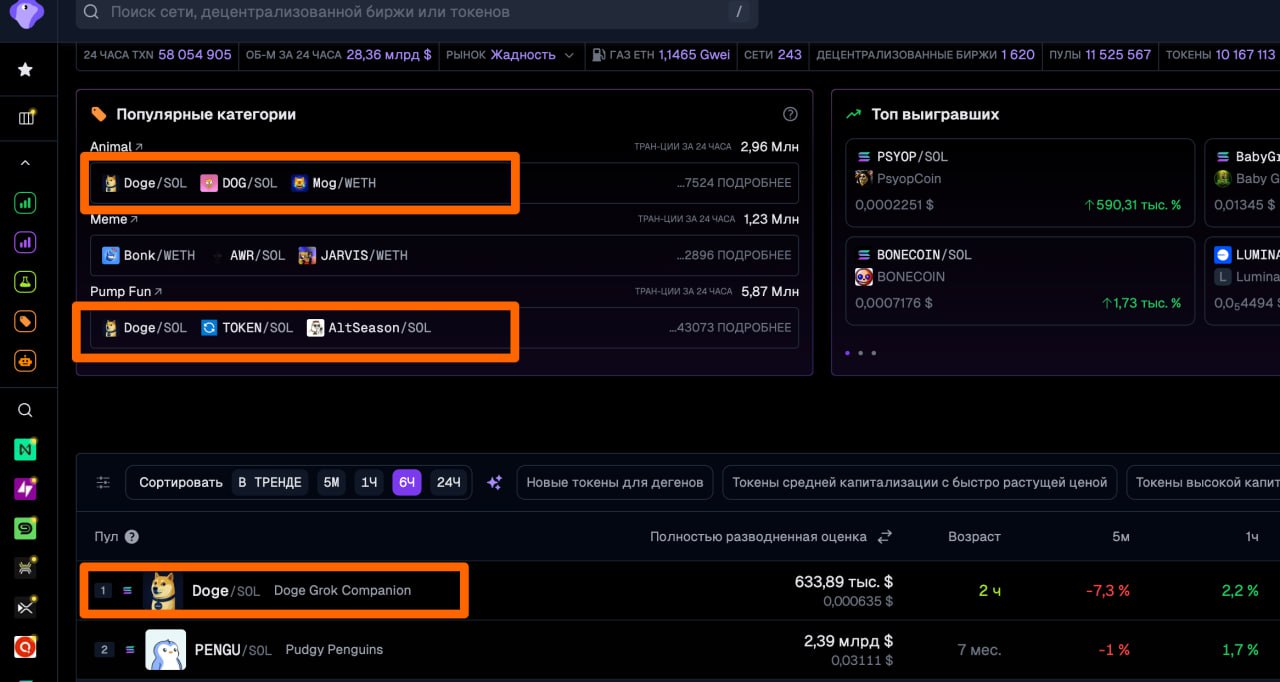Focus the network and token search field
1280x682 pixels.
[x=417, y=13]
